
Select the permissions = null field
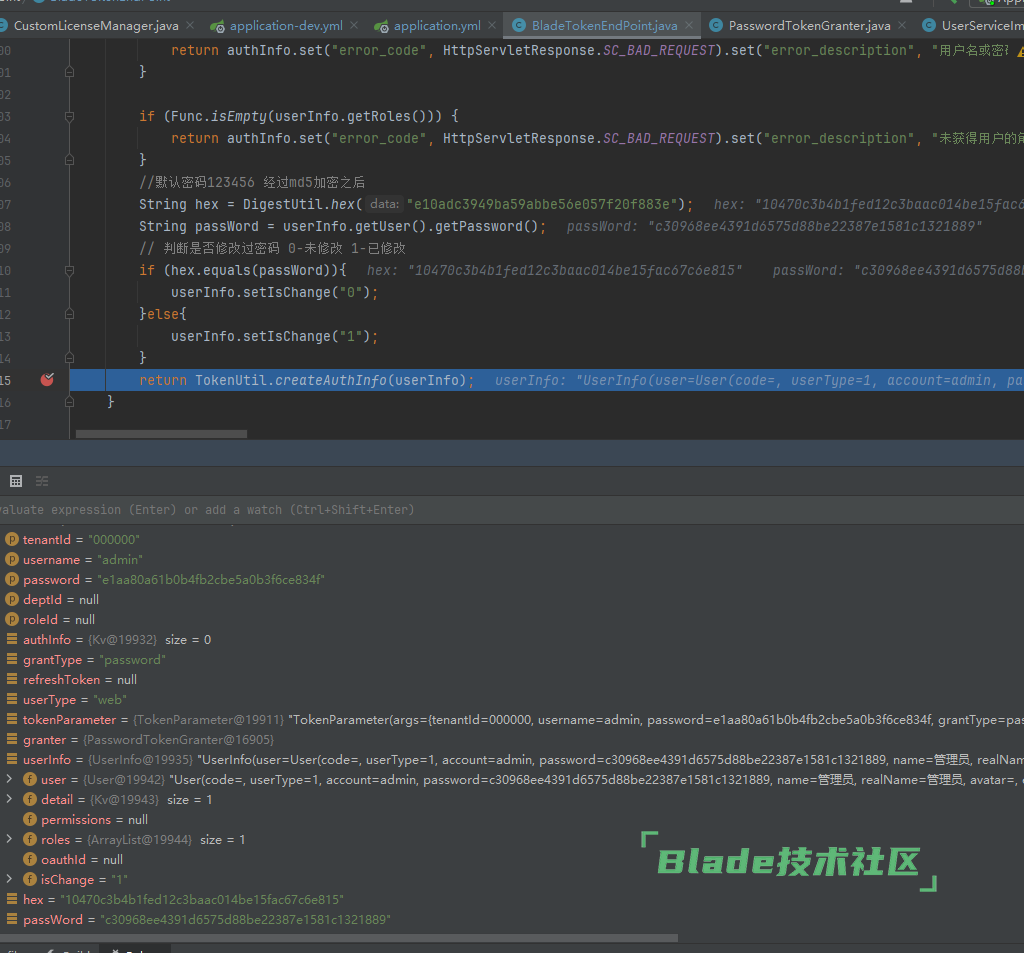[512, 819]
